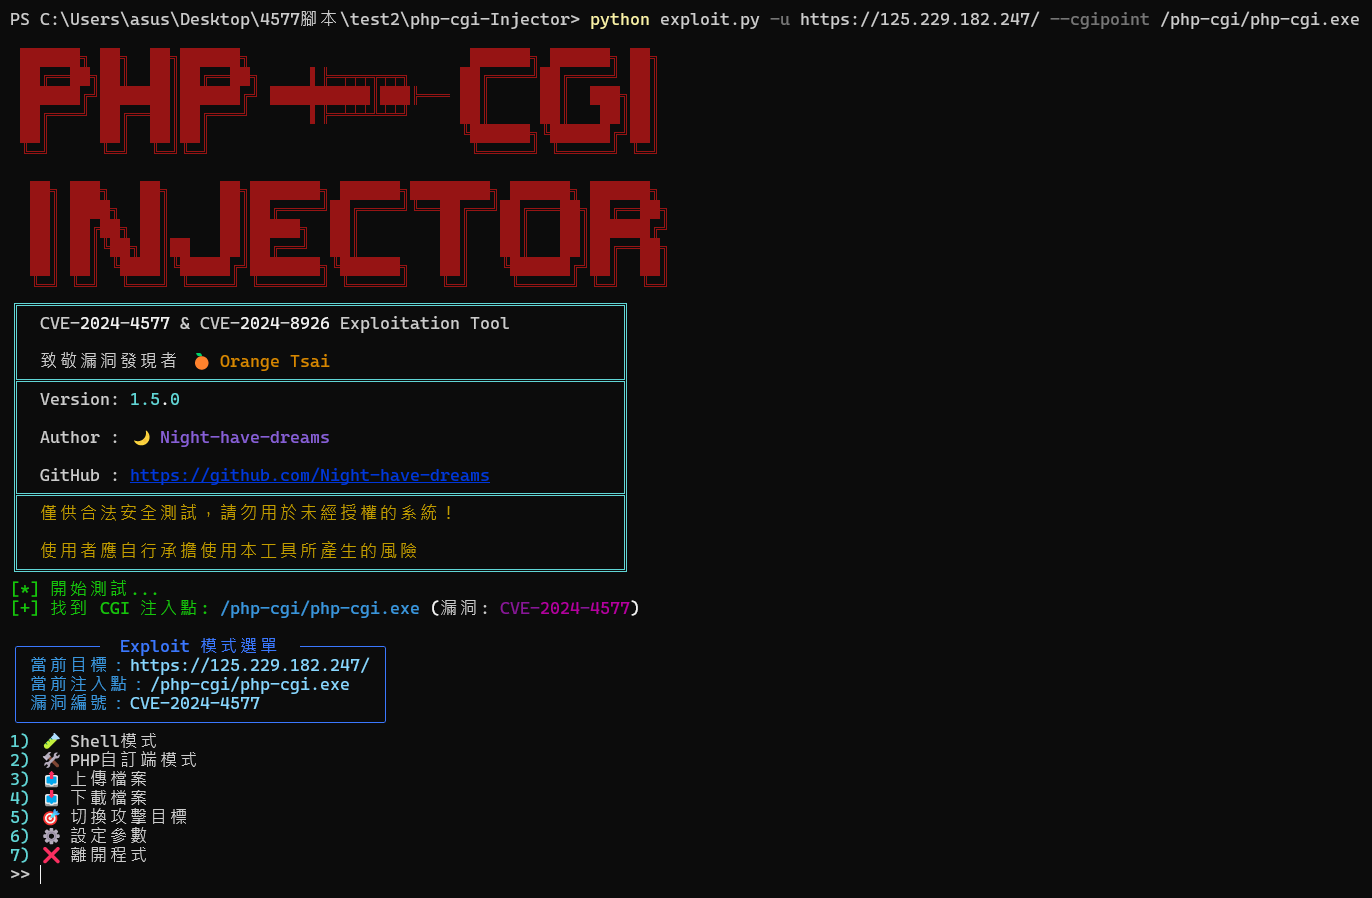Click the '設定參數' menu option text

tap(108, 836)
